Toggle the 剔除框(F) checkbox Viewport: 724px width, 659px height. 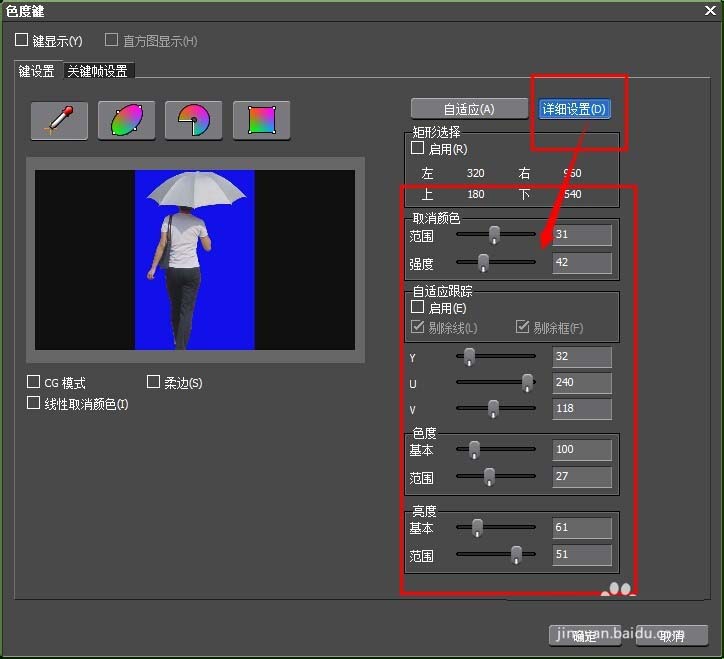(x=522, y=326)
